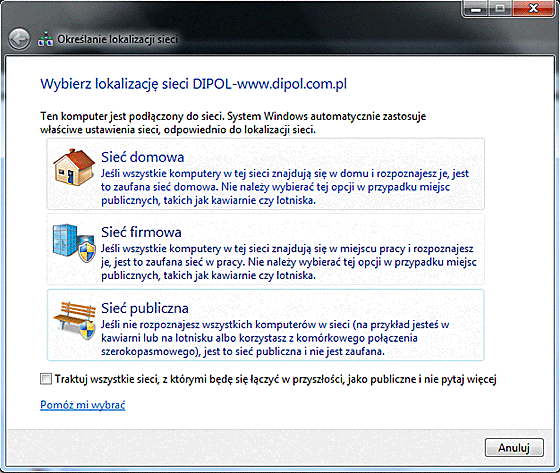Pick the Sieć publiczna heading
Screen dimensions: 560x473
[x=145, y=308]
